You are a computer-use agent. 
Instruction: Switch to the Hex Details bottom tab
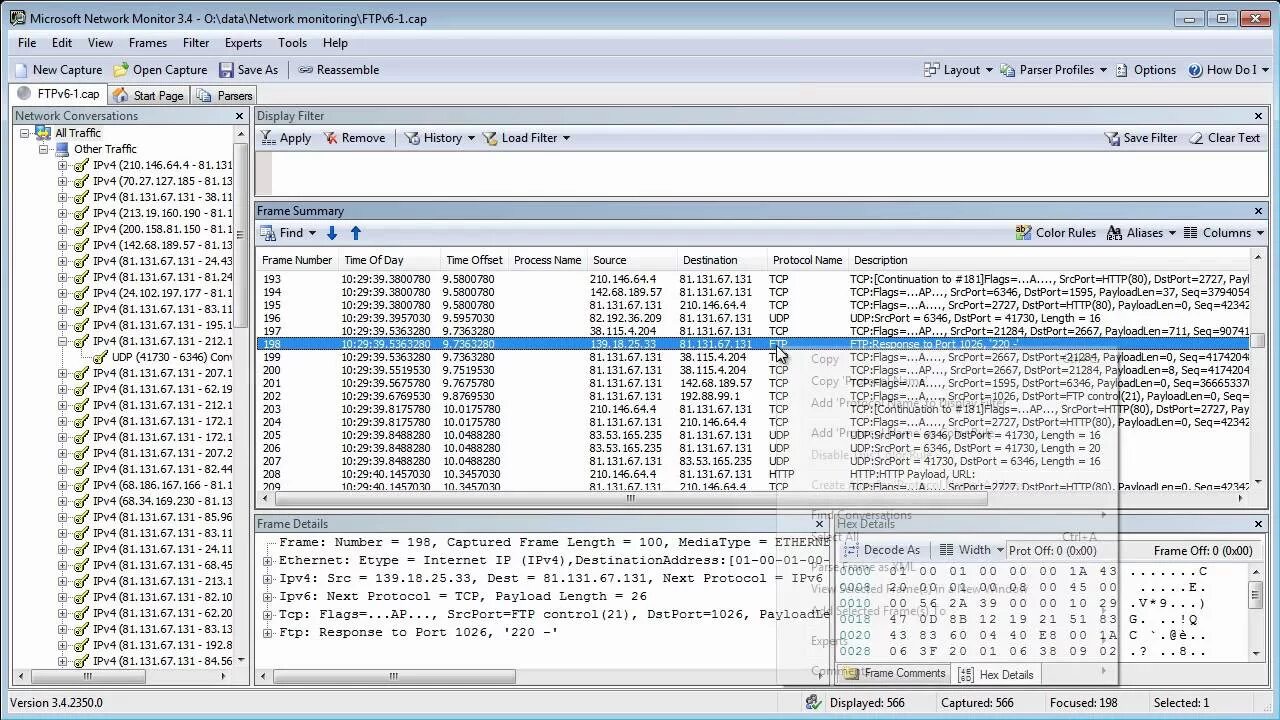coord(996,675)
